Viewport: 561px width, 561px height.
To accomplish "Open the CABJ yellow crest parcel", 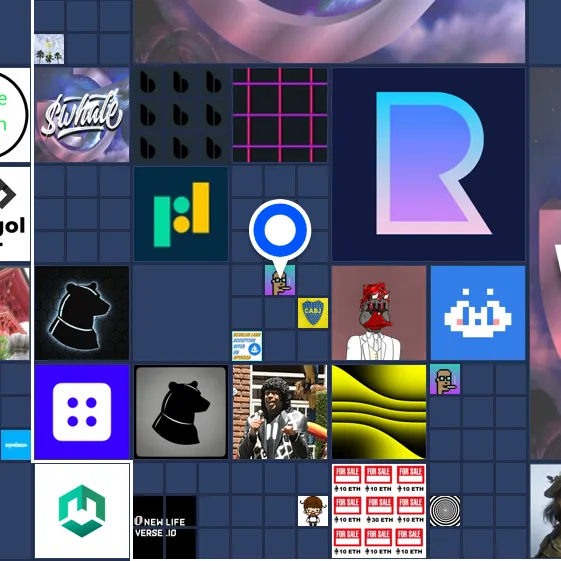I will point(313,313).
